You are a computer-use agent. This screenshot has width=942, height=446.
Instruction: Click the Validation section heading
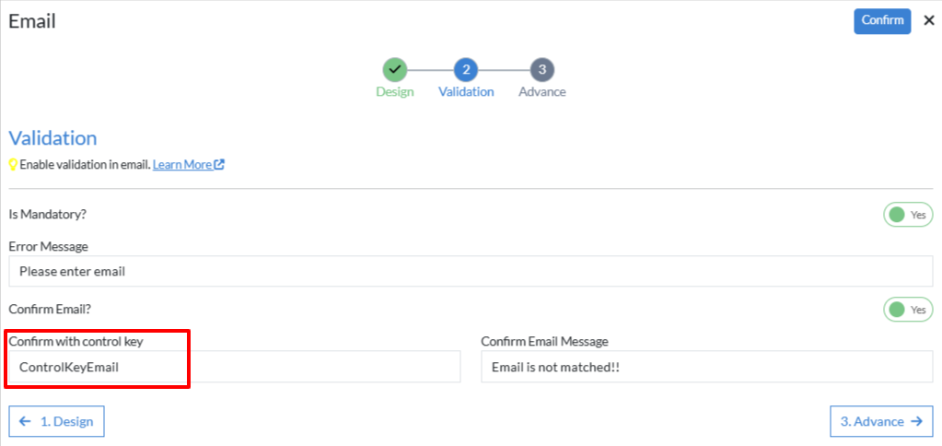(53, 138)
